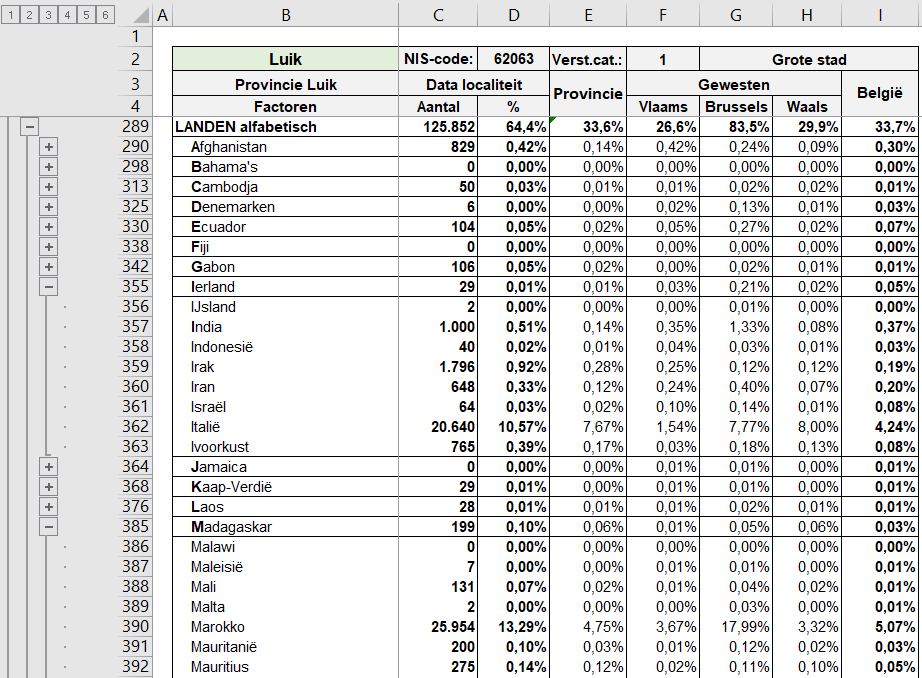
Task: Select column H header
Action: 807,15
